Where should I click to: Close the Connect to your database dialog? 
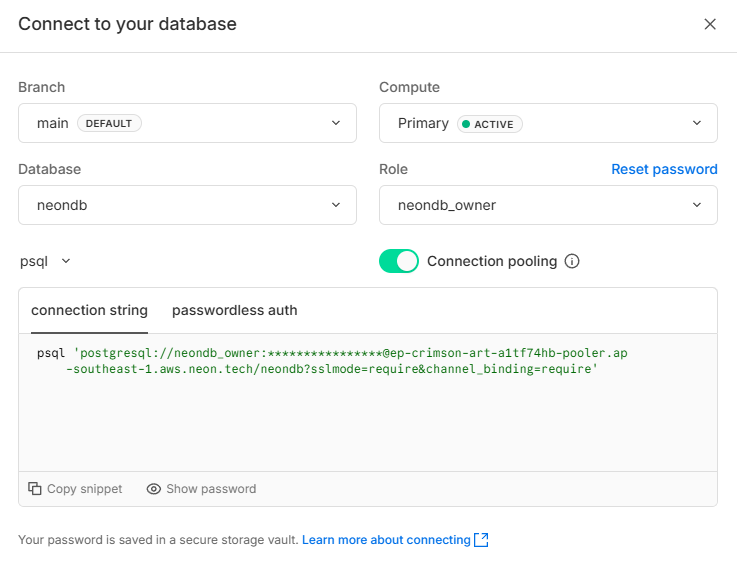click(x=710, y=24)
